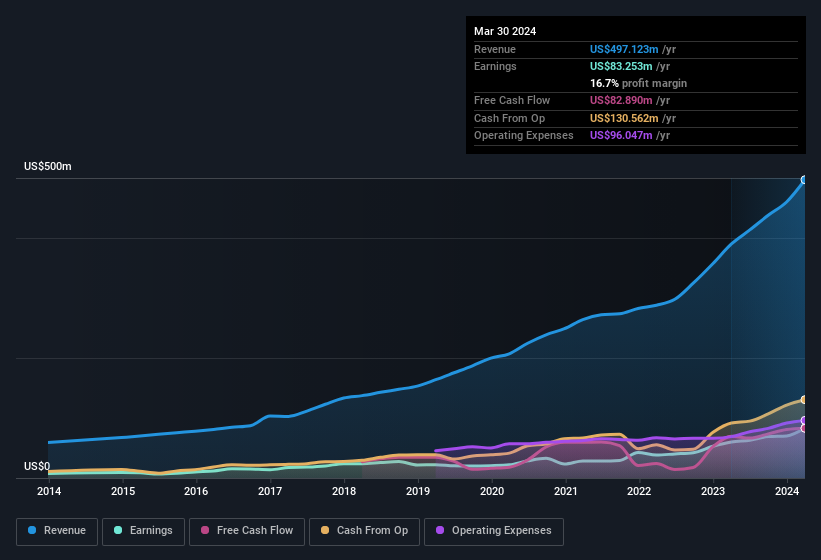Viewport: 821px width, 560px height.
Task: Click the US$96.047m operating expenses value
Action: (621, 136)
